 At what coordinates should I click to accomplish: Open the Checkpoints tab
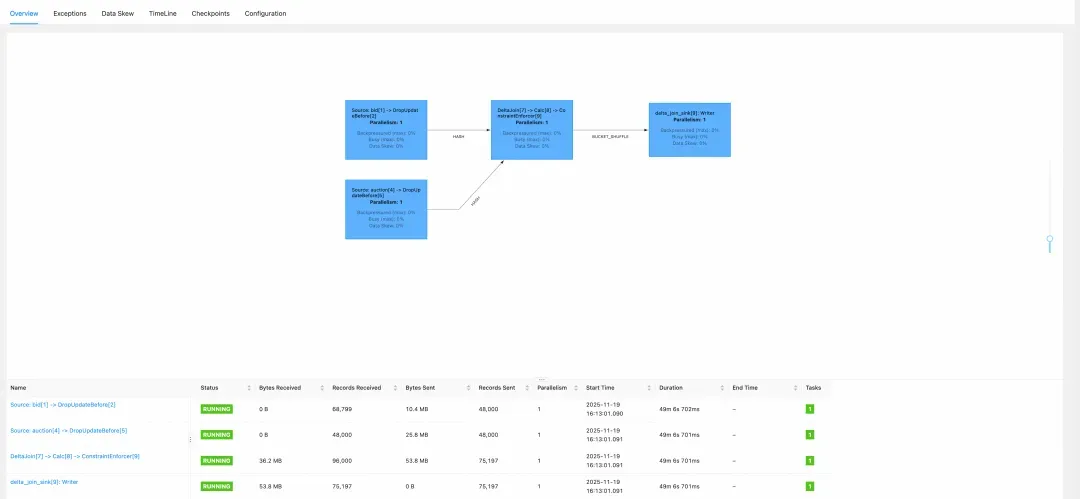click(211, 13)
